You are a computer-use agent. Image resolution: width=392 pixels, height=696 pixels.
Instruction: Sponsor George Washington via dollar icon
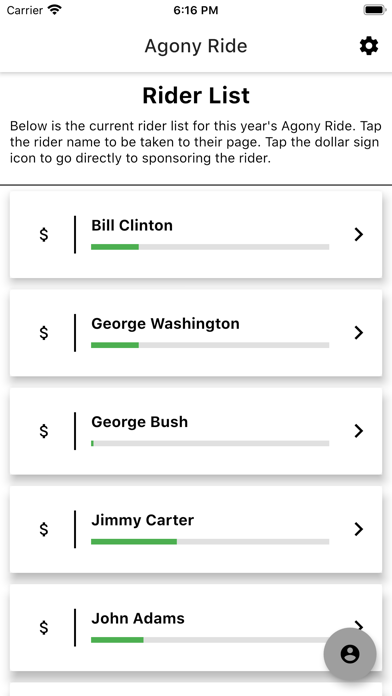[x=44, y=332]
